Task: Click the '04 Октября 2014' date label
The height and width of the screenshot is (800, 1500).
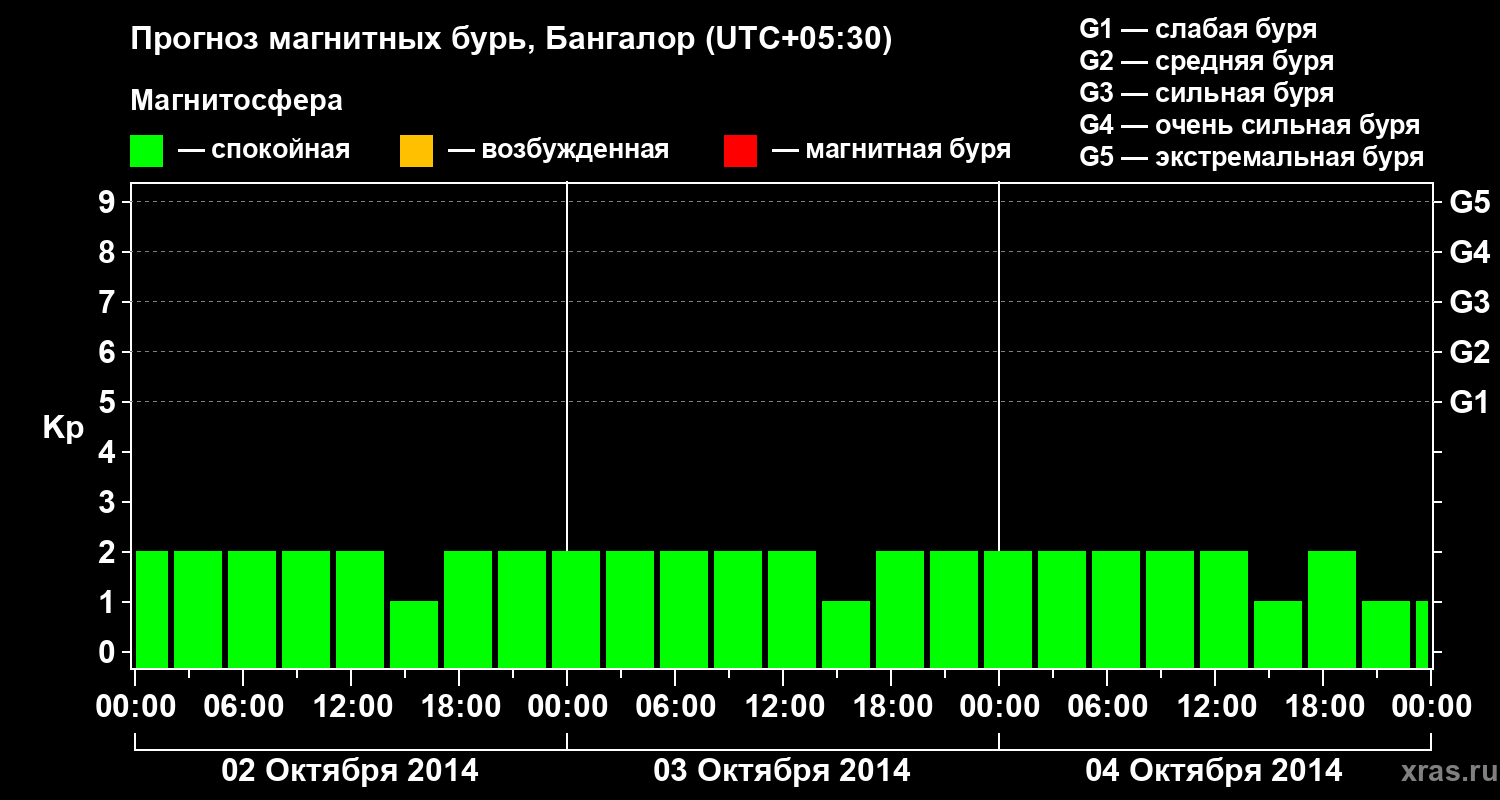Action: pyautogui.click(x=1214, y=770)
